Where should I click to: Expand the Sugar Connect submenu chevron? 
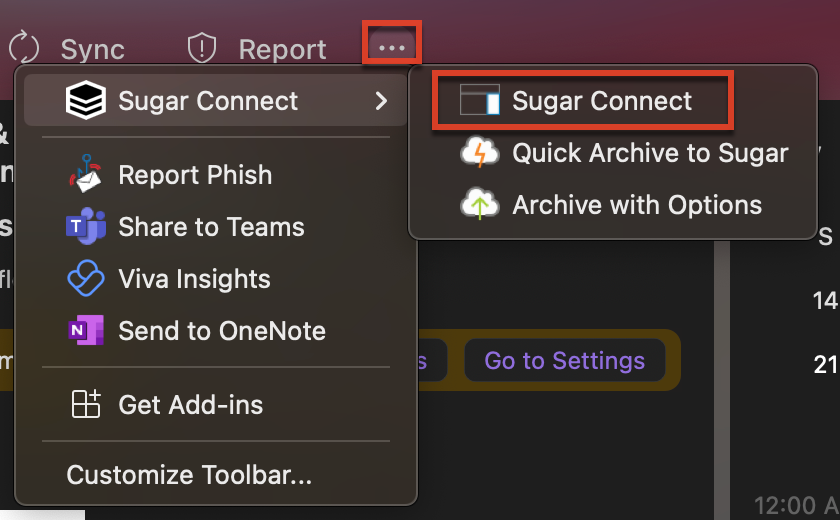(381, 101)
